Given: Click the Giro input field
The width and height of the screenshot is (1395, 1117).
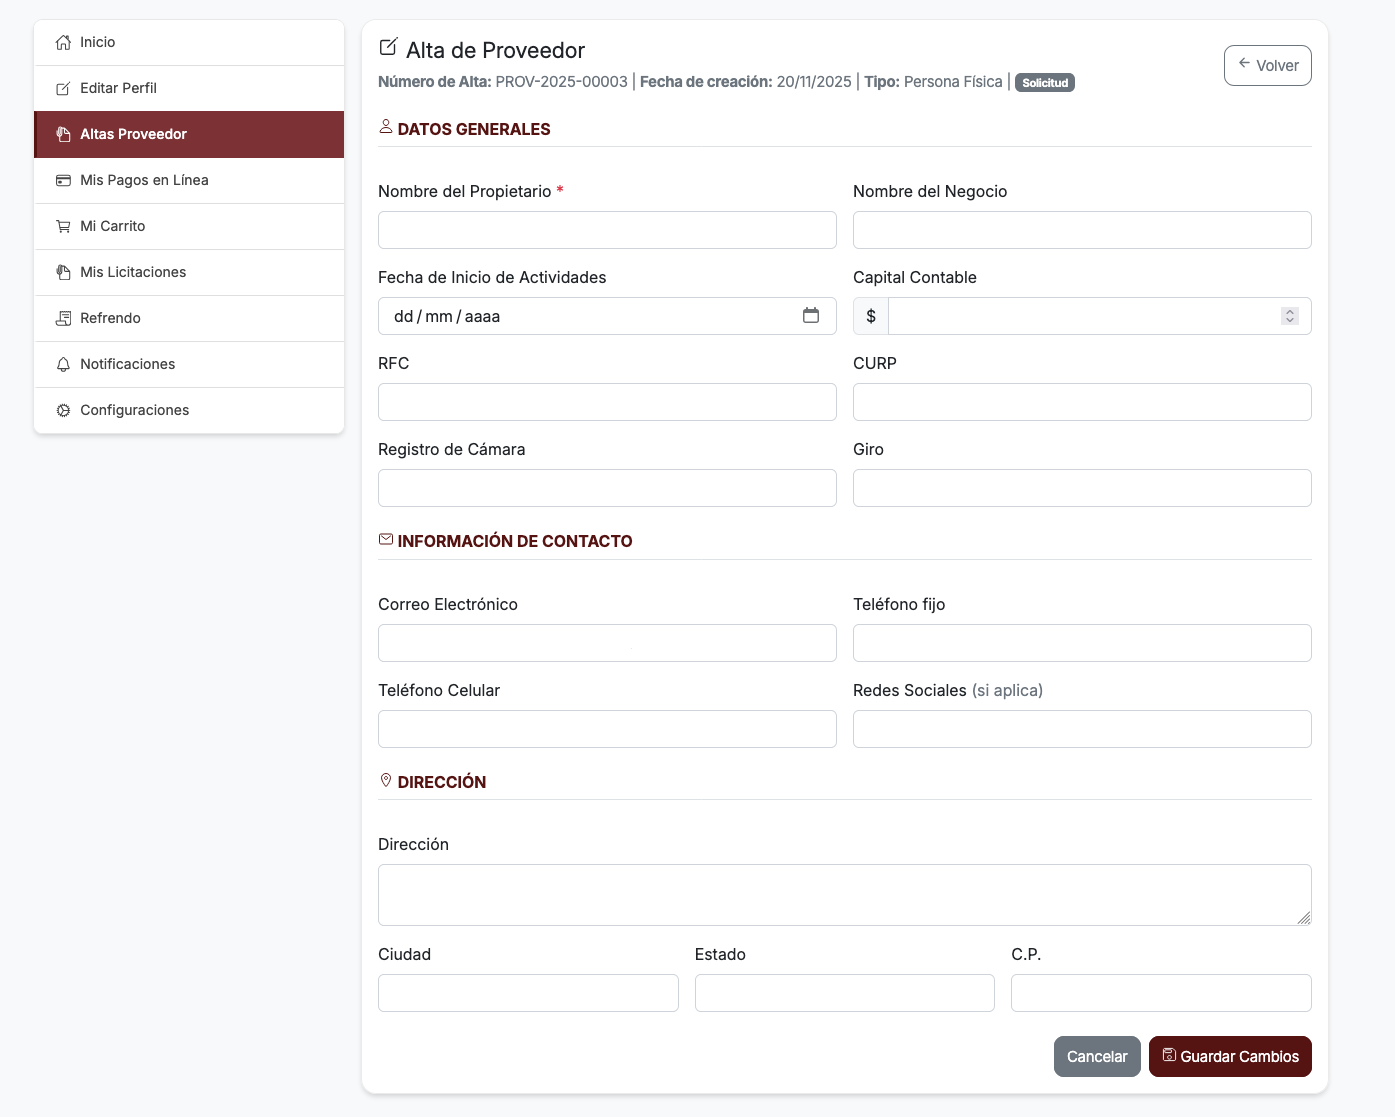Looking at the screenshot, I should [1082, 488].
